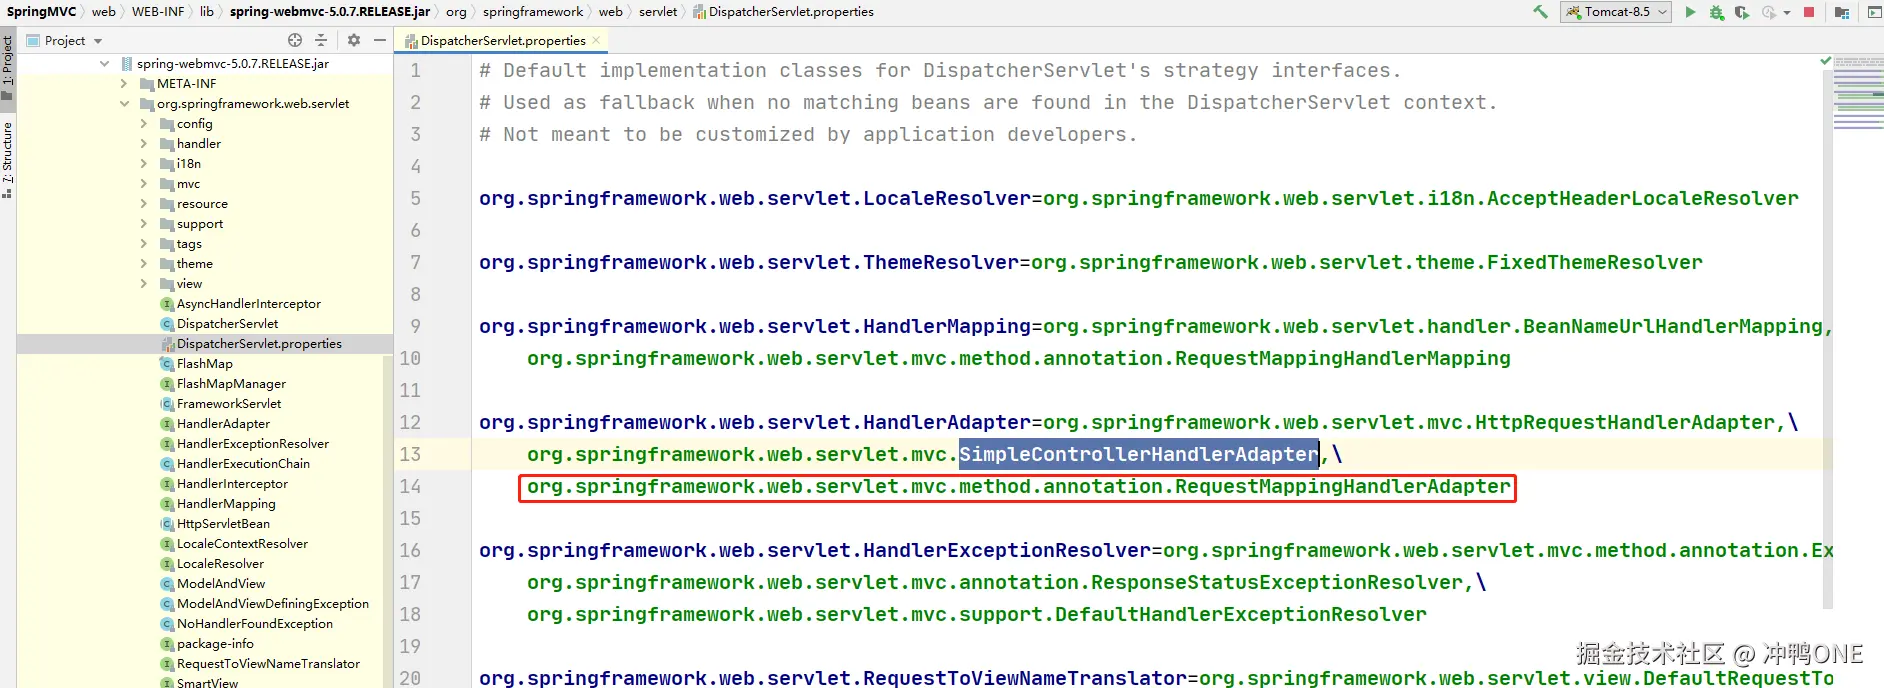Toggle the 1: Project side tool tab
Image resolution: width=1884 pixels, height=688 pixels.
(x=8, y=68)
